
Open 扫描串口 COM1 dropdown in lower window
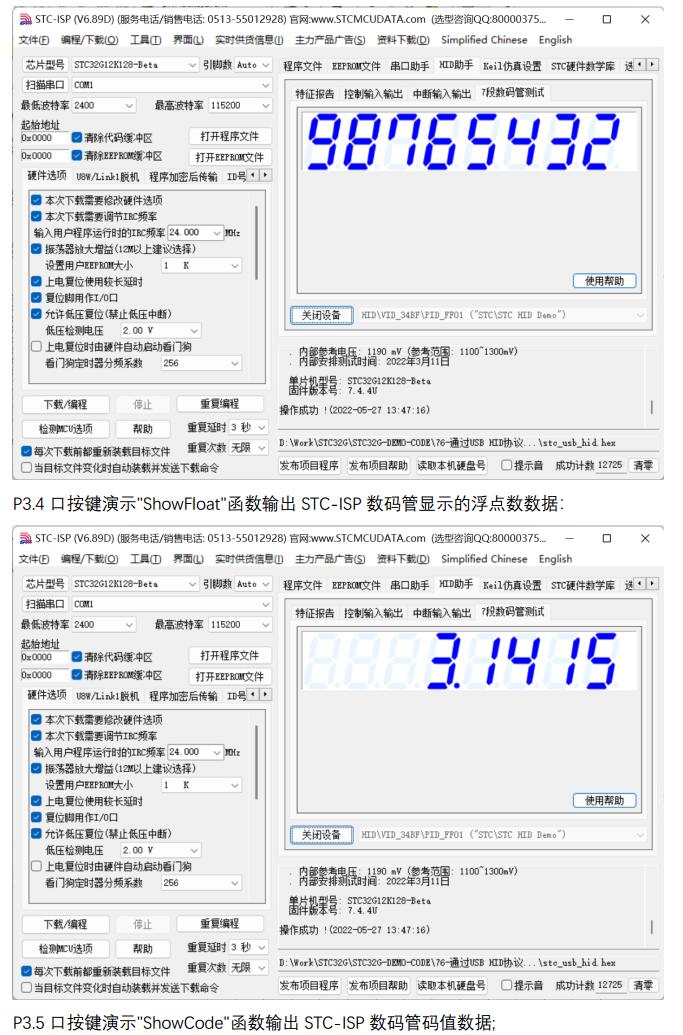[171, 604]
